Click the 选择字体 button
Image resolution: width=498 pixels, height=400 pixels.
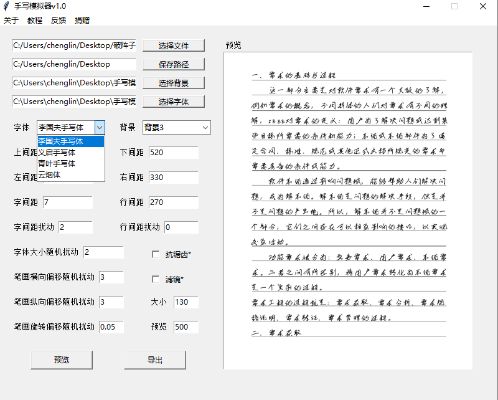click(x=174, y=101)
